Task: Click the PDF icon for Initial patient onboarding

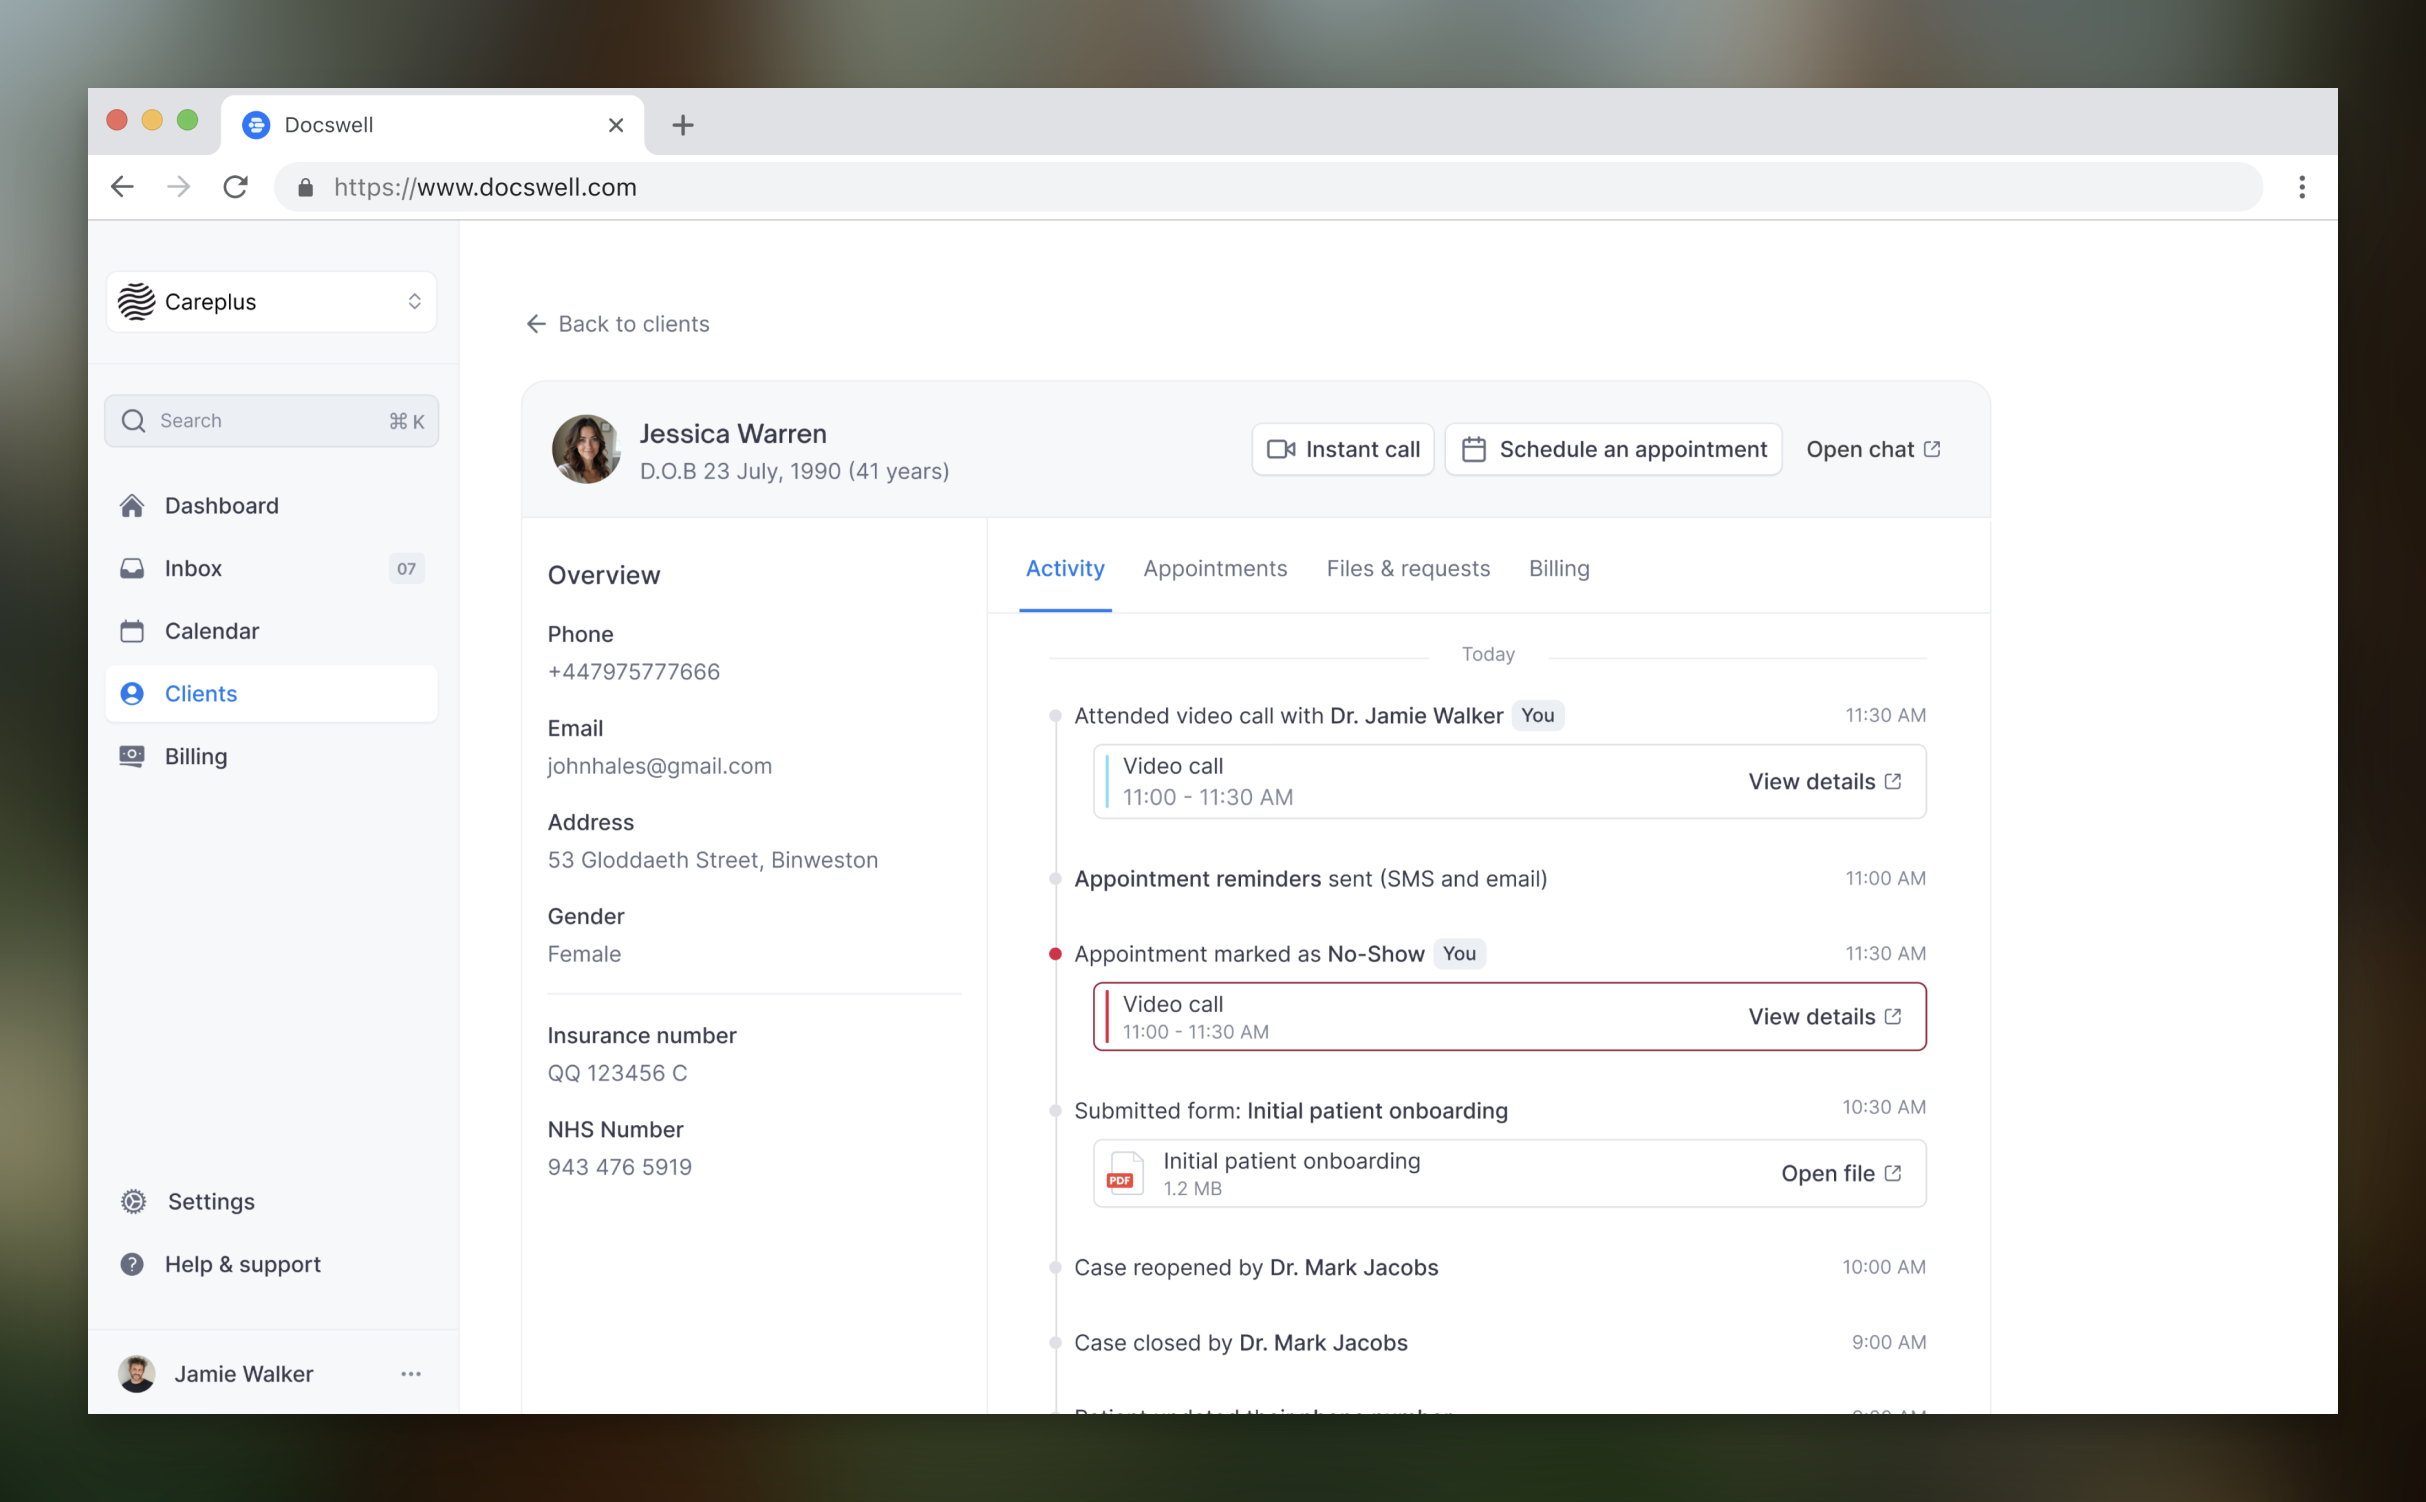Action: (x=1124, y=1174)
